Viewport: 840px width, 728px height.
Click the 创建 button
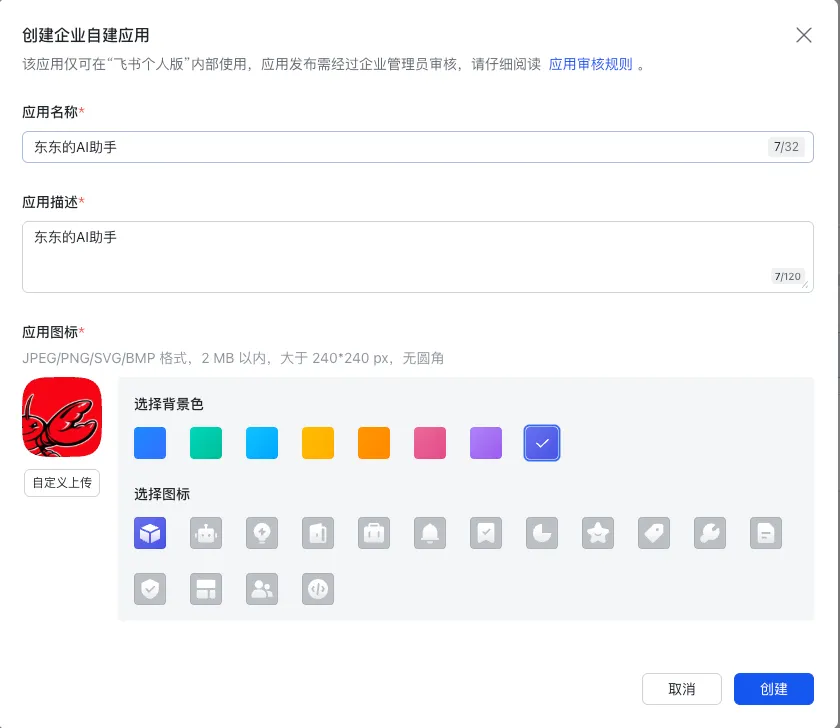click(x=774, y=689)
